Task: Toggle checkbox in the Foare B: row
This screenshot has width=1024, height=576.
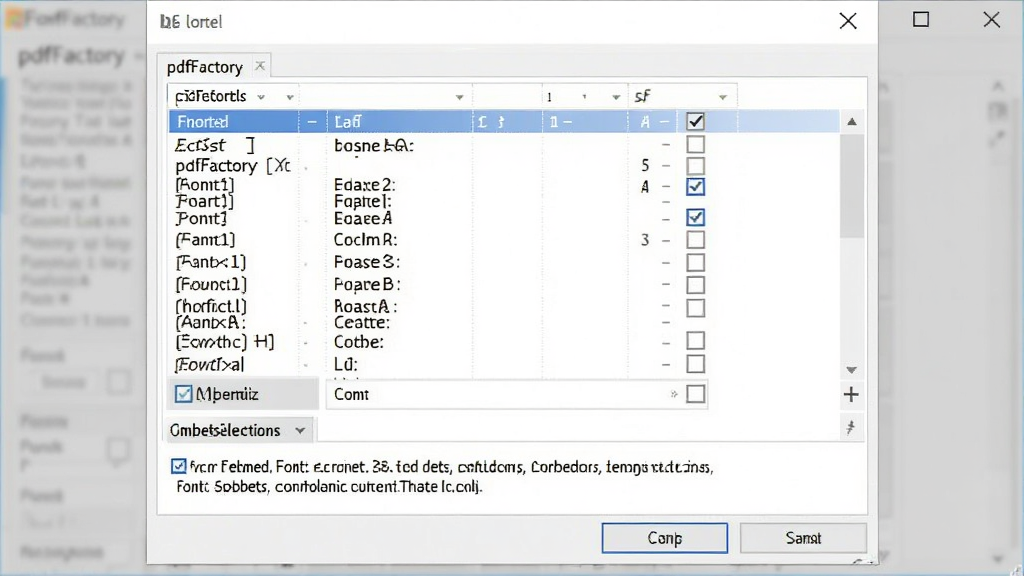Action: (x=695, y=285)
